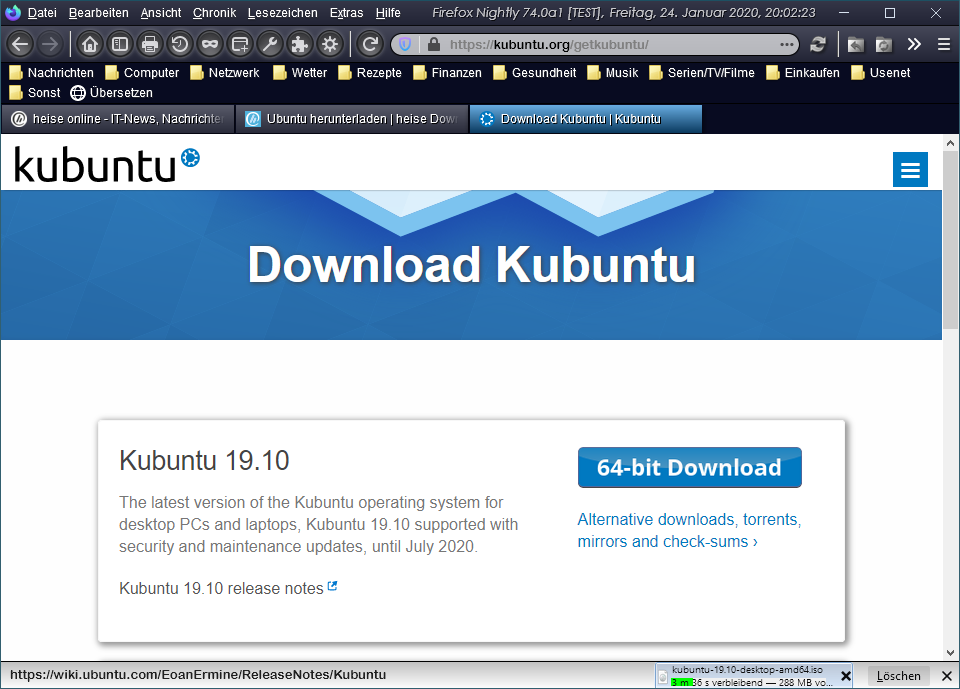
Task: Expand Usenet bookmarks folder
Action: pyautogui.click(x=880, y=73)
